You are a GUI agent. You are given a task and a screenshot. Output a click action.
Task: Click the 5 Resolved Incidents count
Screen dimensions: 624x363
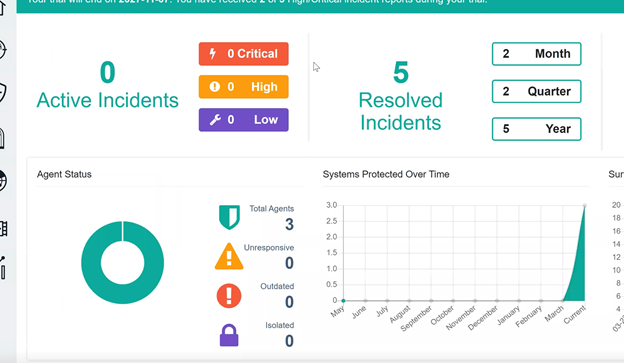coord(401,72)
